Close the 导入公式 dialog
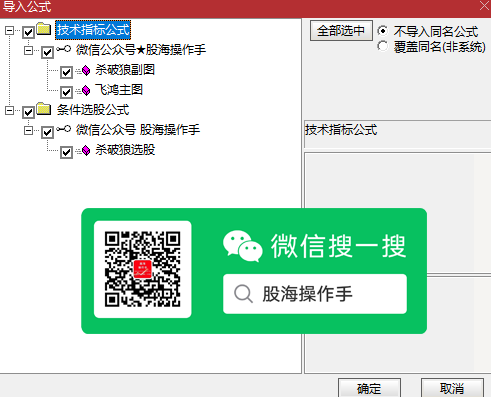 click(484, 6)
